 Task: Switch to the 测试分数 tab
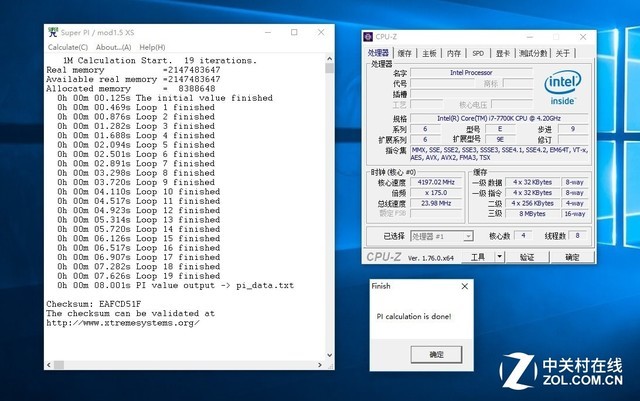coord(531,53)
